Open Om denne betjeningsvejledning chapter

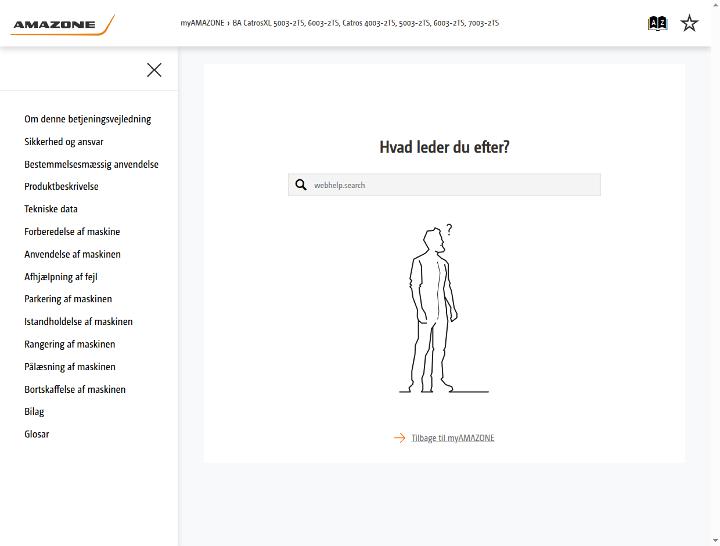click(88, 119)
